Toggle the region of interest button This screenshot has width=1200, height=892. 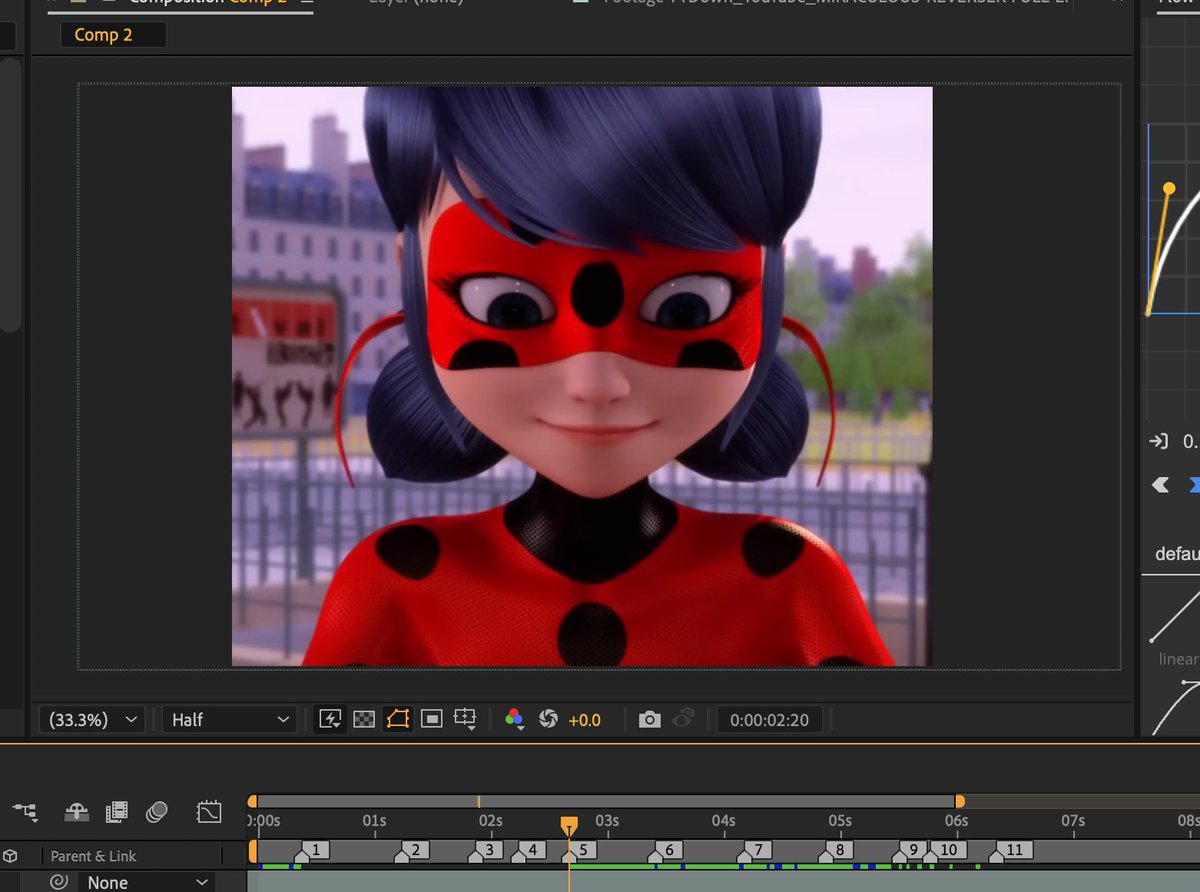pyautogui.click(x=432, y=719)
